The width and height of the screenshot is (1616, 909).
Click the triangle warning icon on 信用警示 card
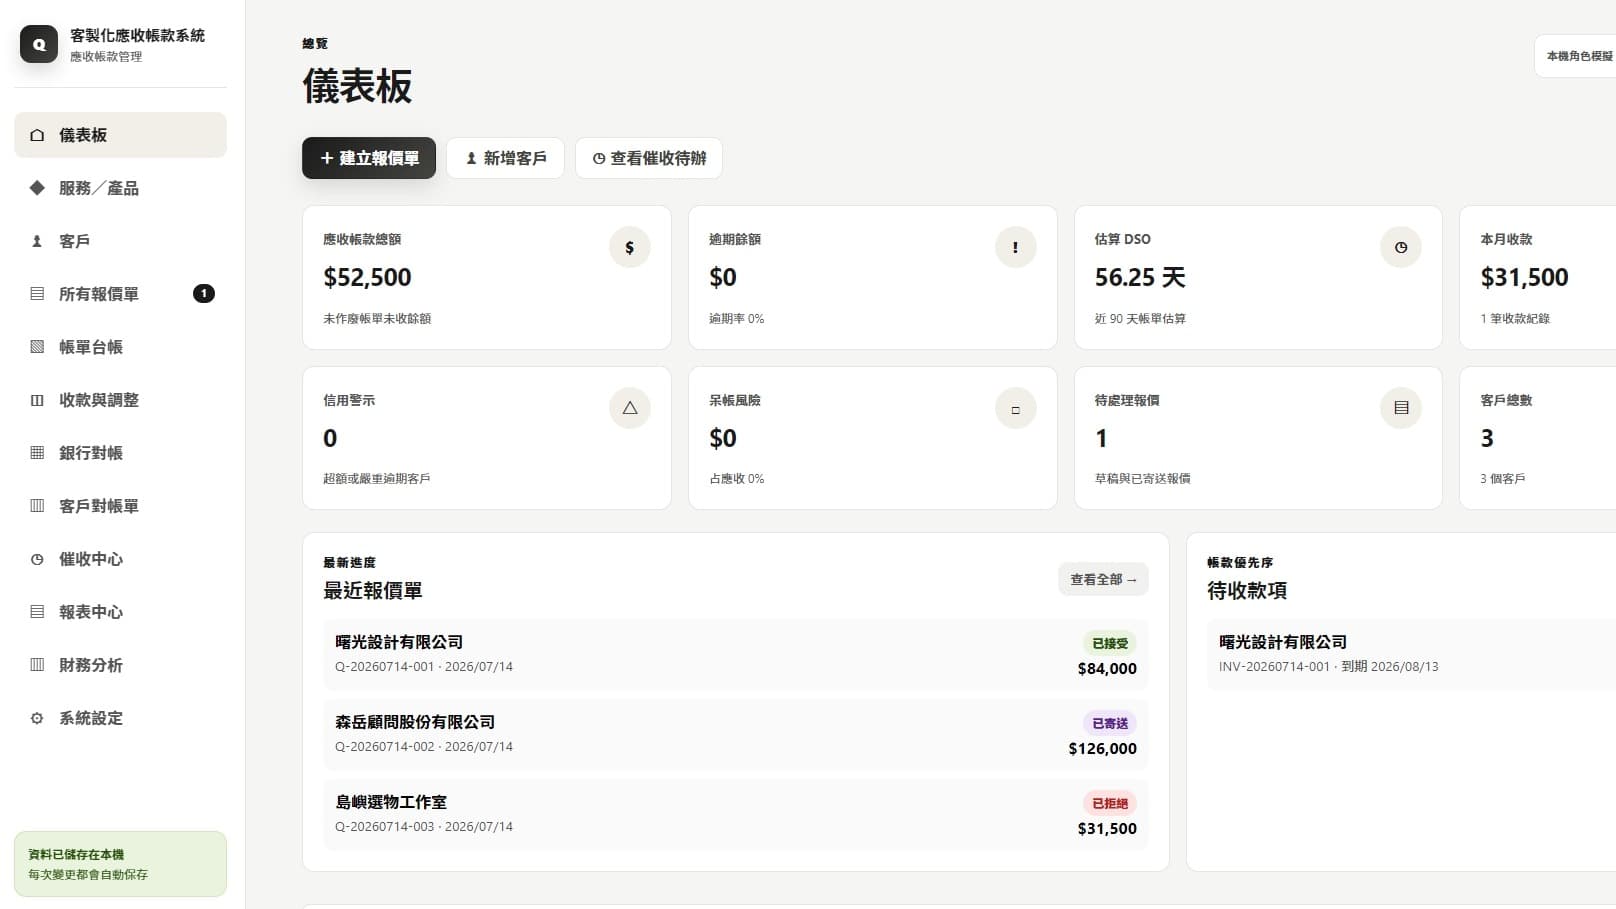630,408
